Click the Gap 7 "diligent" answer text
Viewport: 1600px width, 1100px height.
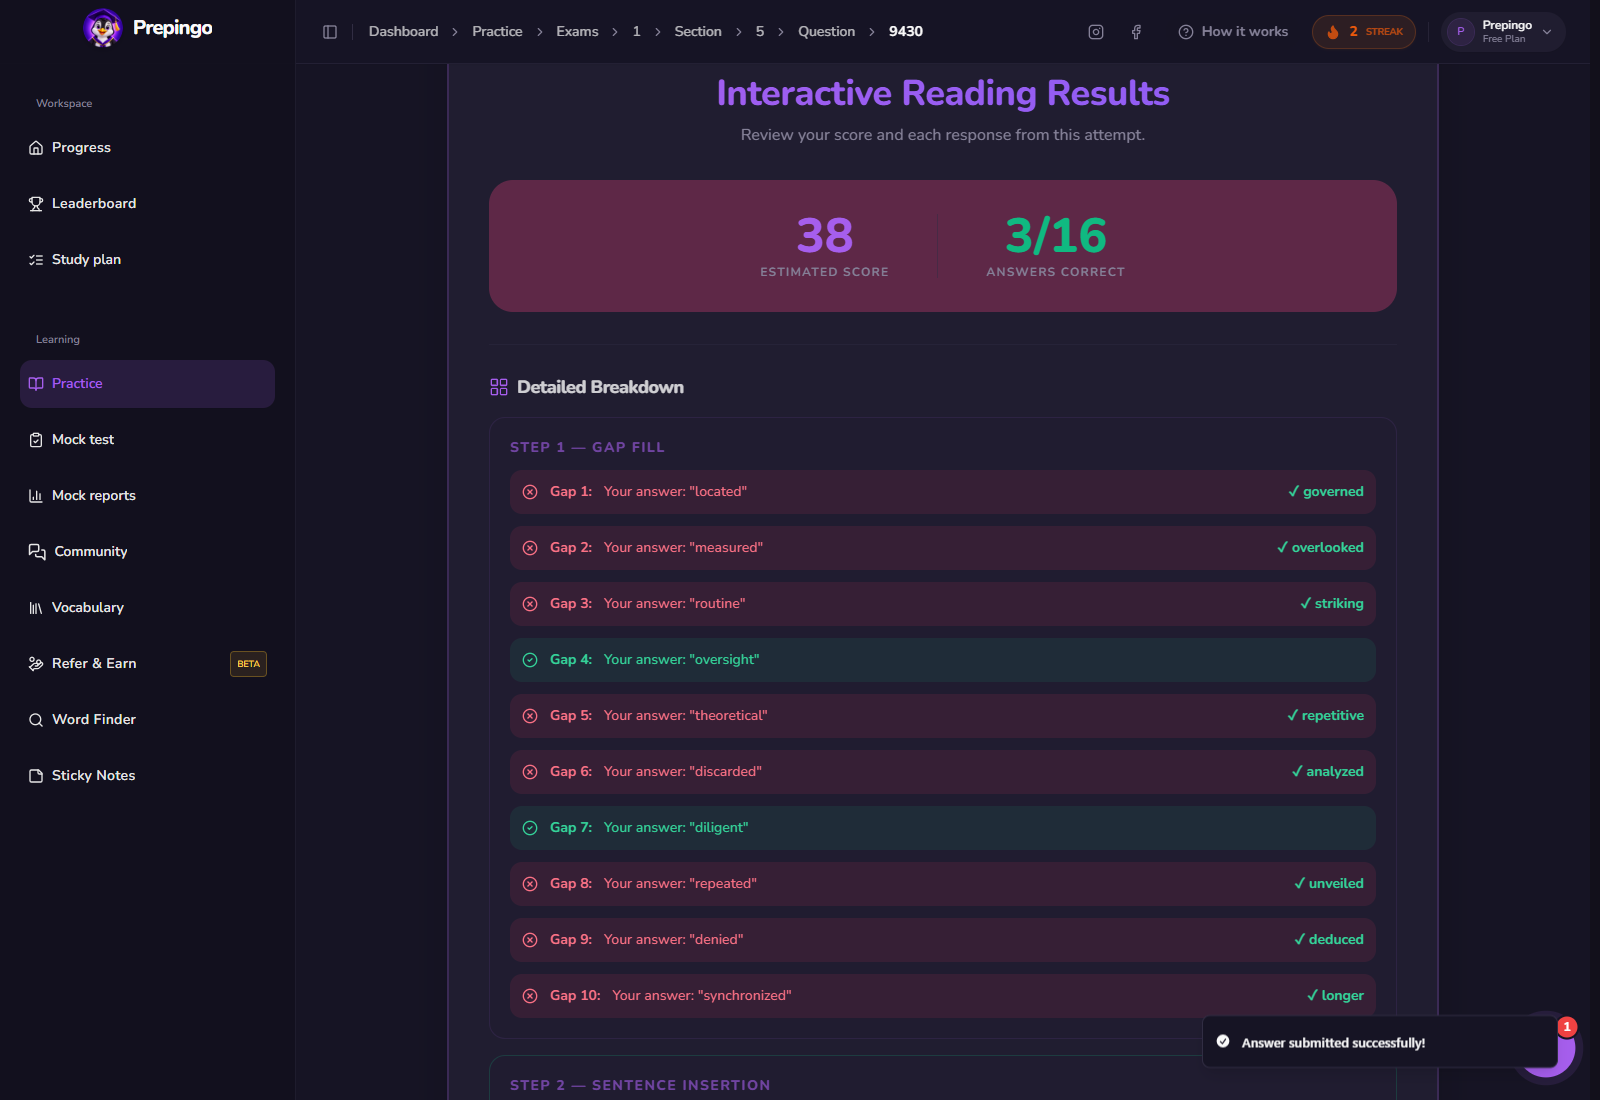click(x=676, y=828)
